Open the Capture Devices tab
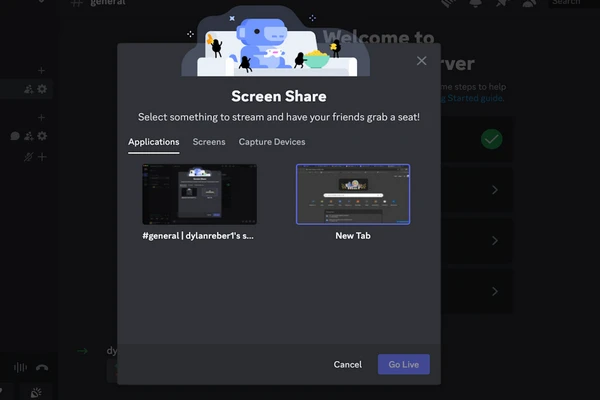Image resolution: width=600 pixels, height=400 pixels. coord(272,142)
